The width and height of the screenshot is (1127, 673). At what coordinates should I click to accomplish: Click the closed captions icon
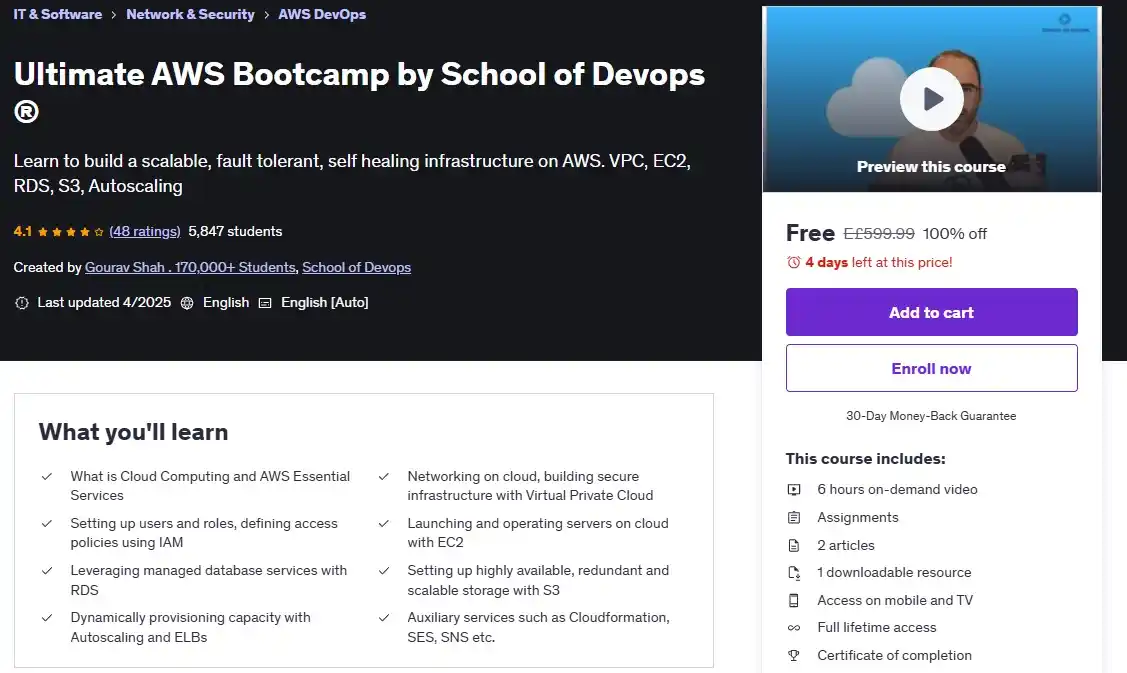coord(265,303)
